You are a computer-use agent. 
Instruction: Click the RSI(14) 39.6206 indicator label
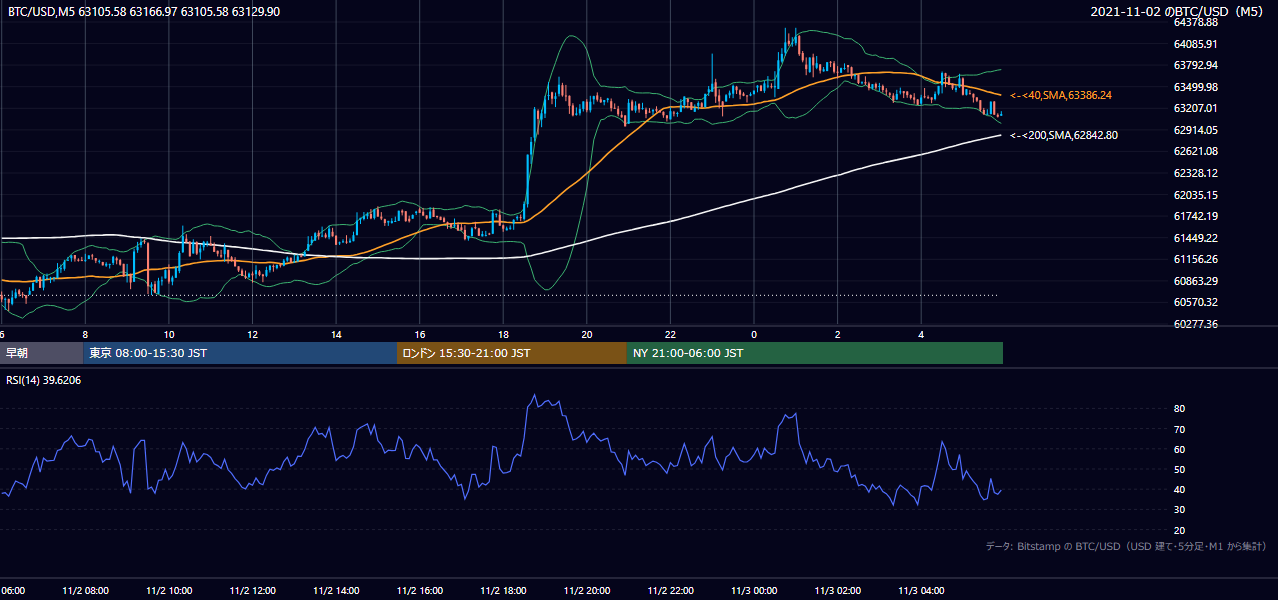[x=44, y=380]
